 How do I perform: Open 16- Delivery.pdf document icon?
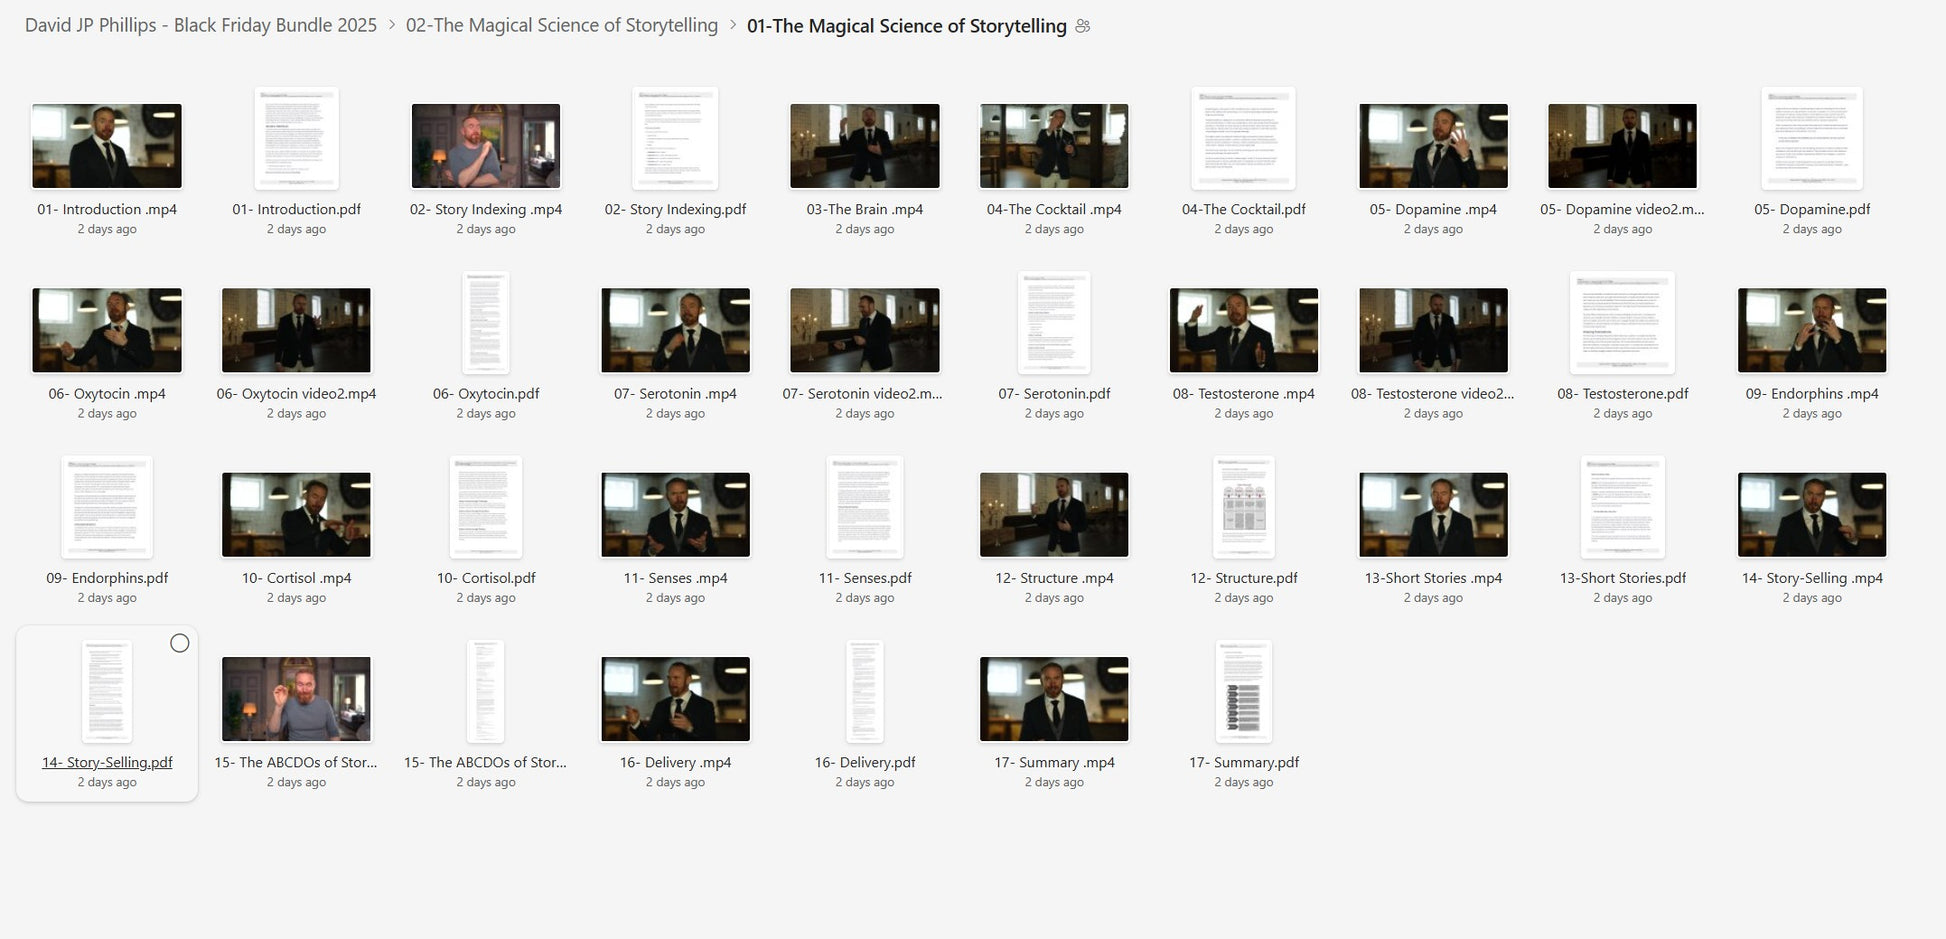click(x=865, y=692)
